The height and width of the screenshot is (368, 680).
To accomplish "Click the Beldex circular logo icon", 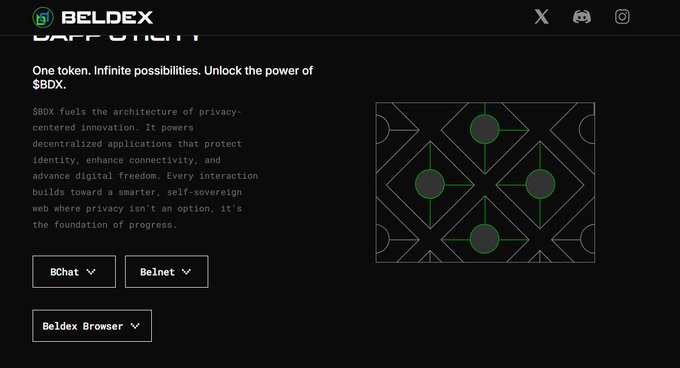I will pyautogui.click(x=43, y=17).
